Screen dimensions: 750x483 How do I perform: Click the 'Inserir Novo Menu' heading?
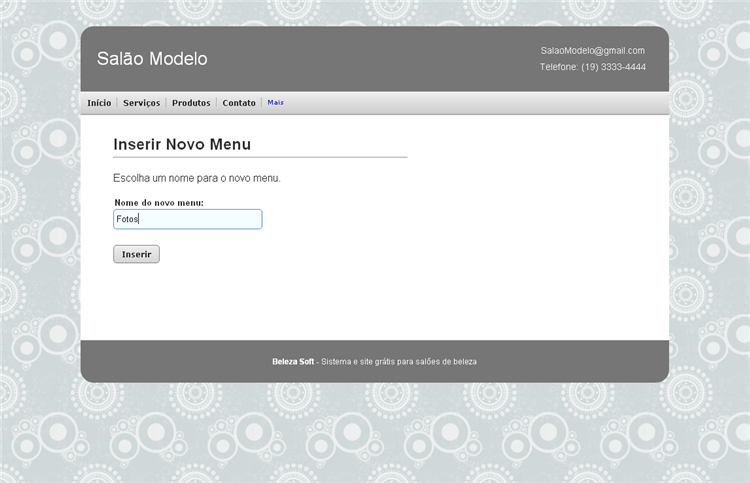182,144
